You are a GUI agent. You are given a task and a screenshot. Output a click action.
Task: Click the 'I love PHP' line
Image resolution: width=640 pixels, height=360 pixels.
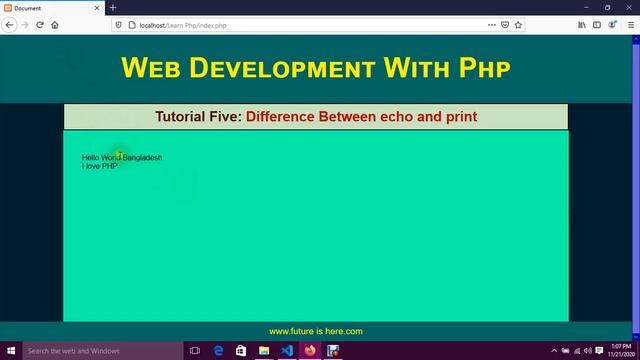click(99, 166)
